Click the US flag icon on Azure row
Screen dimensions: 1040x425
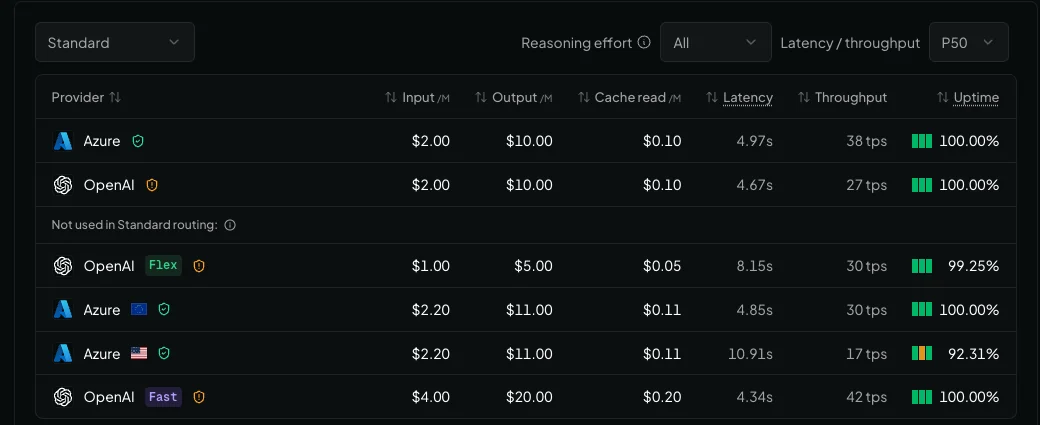139,353
